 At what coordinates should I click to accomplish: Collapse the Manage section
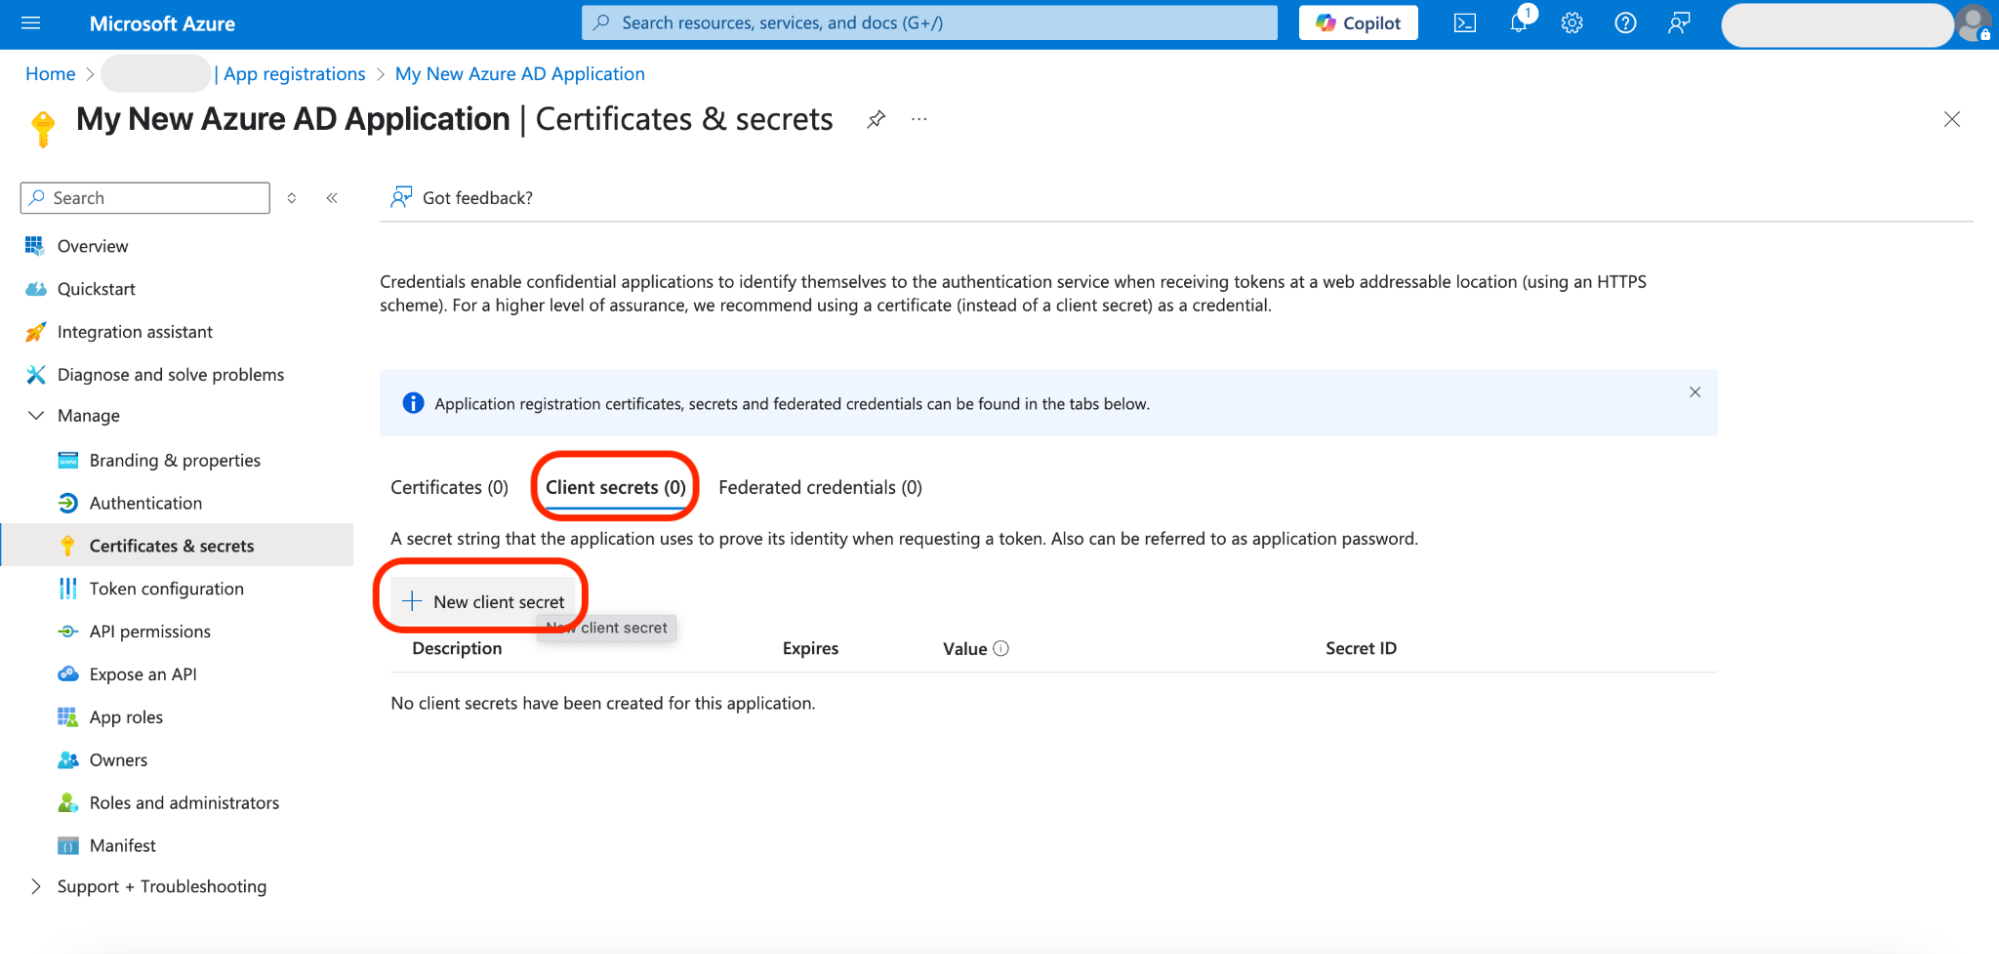(36, 416)
